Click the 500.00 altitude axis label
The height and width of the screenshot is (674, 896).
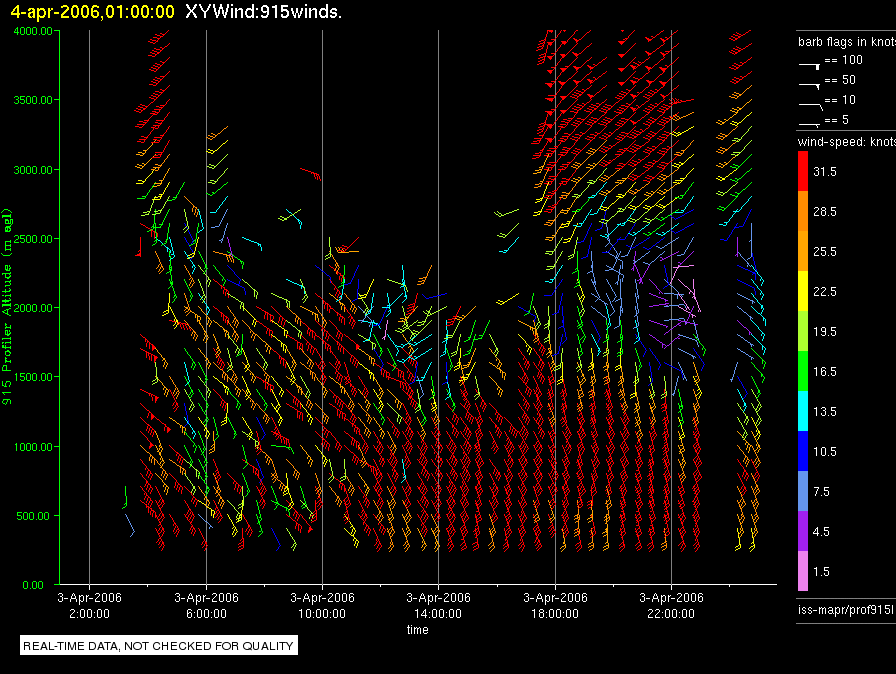pos(33,516)
